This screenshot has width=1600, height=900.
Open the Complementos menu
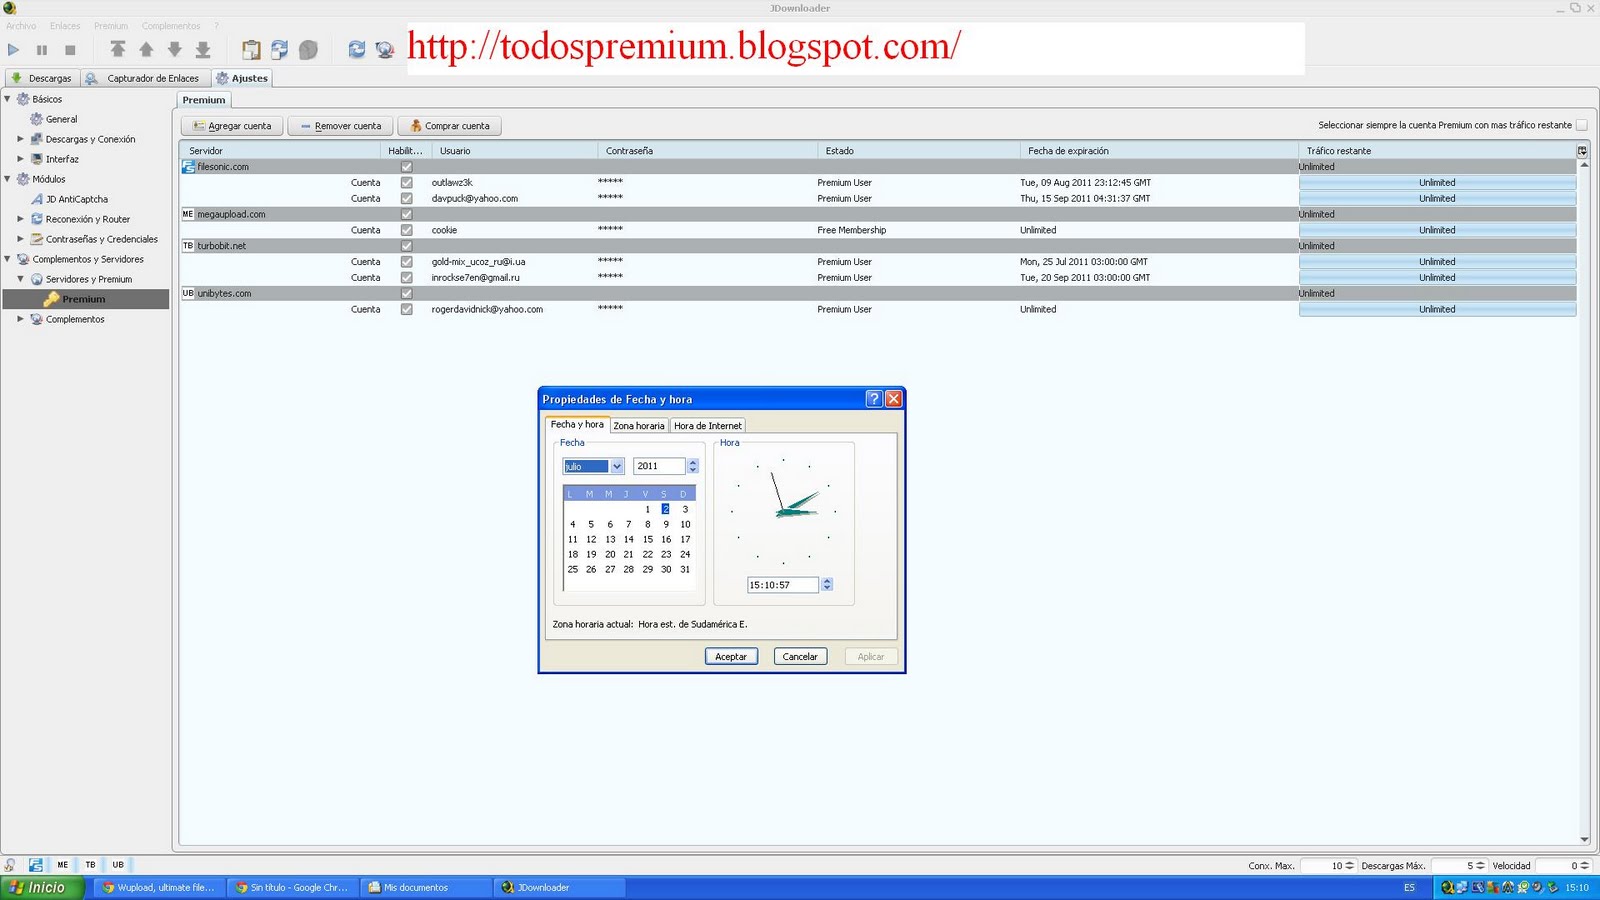click(171, 26)
